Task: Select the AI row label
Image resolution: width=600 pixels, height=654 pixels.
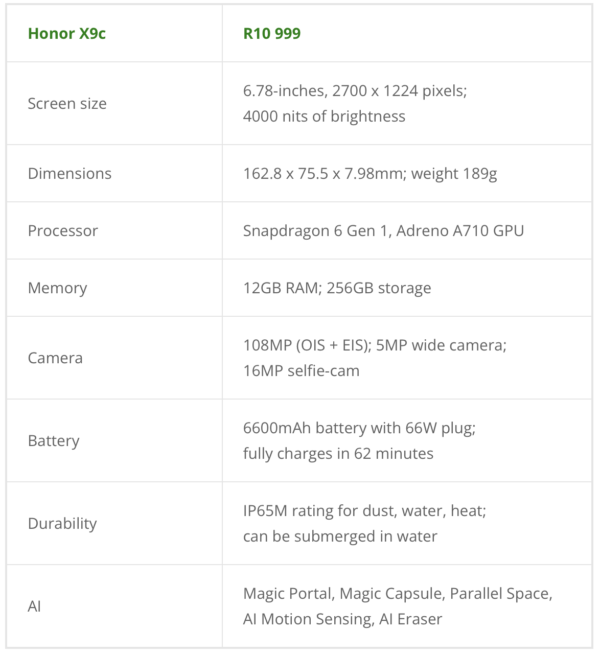Action: click(35, 606)
